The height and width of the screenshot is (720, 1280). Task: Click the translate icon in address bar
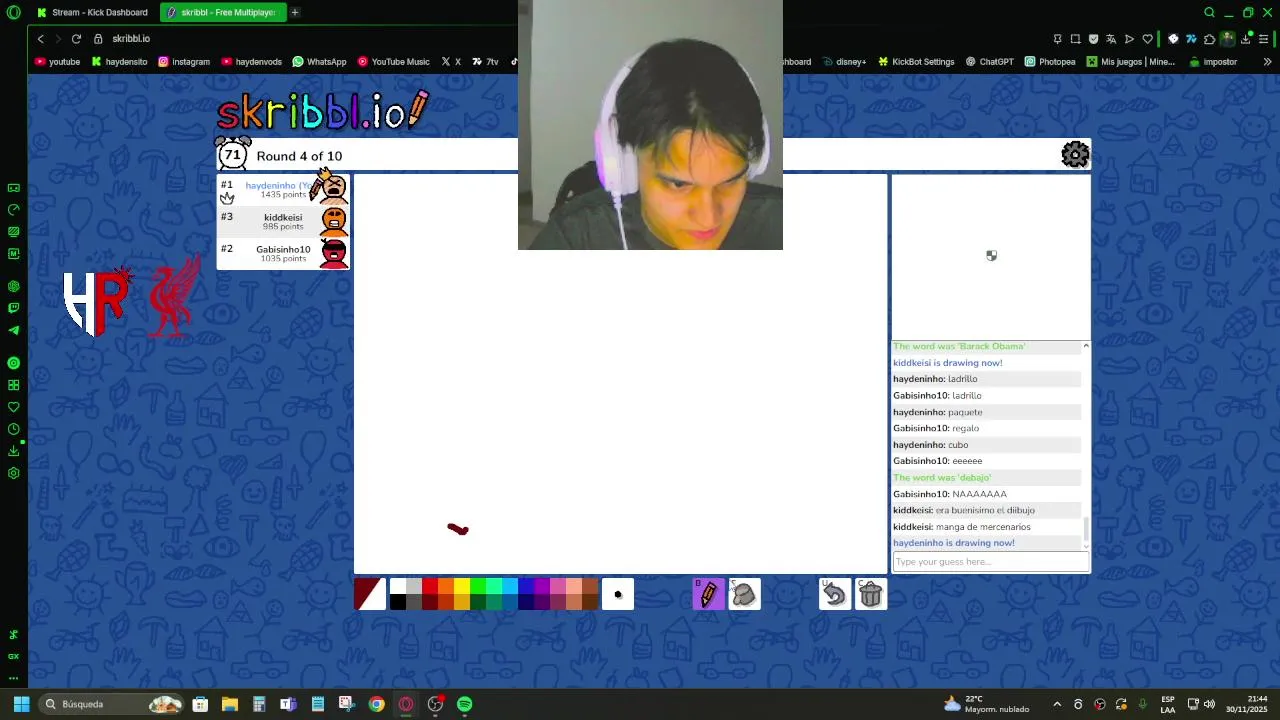click(x=1111, y=39)
